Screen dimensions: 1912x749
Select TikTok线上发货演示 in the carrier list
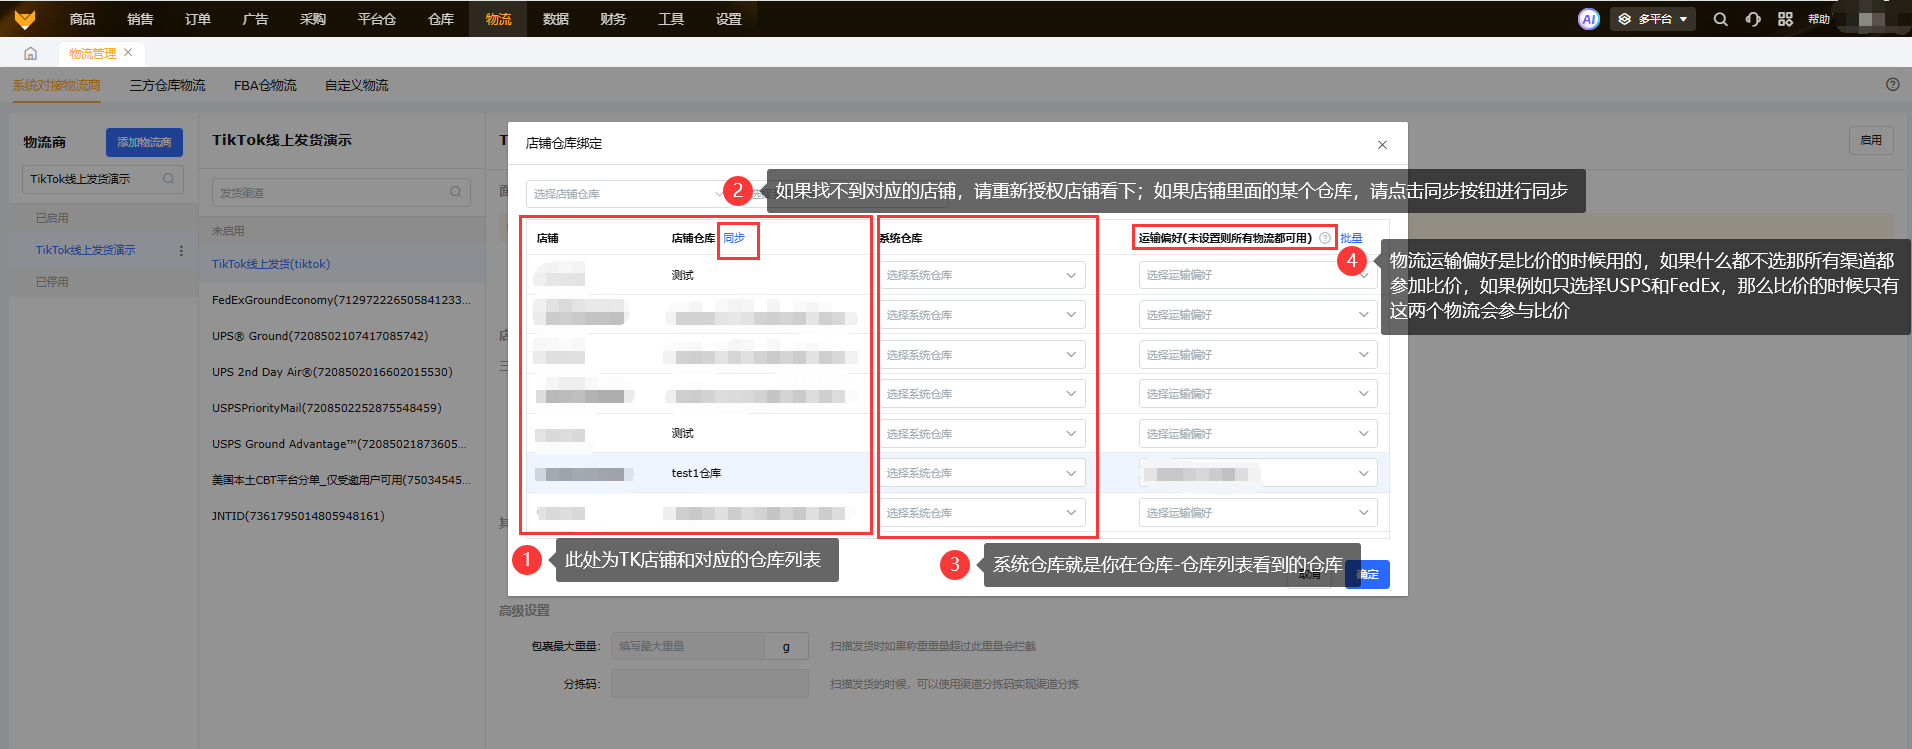[85, 250]
